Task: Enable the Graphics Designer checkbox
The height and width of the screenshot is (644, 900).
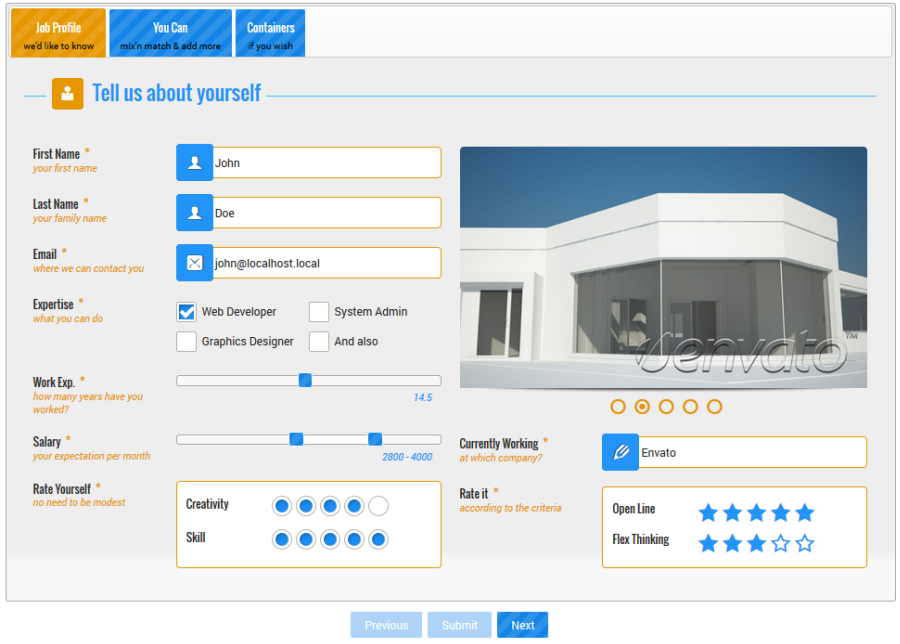Action: tap(186, 342)
